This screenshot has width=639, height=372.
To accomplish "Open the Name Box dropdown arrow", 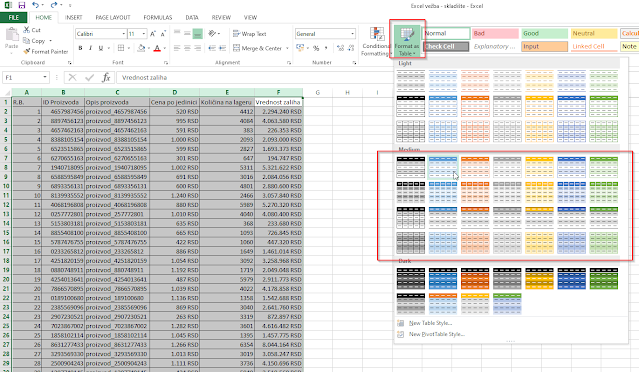I will point(44,77).
